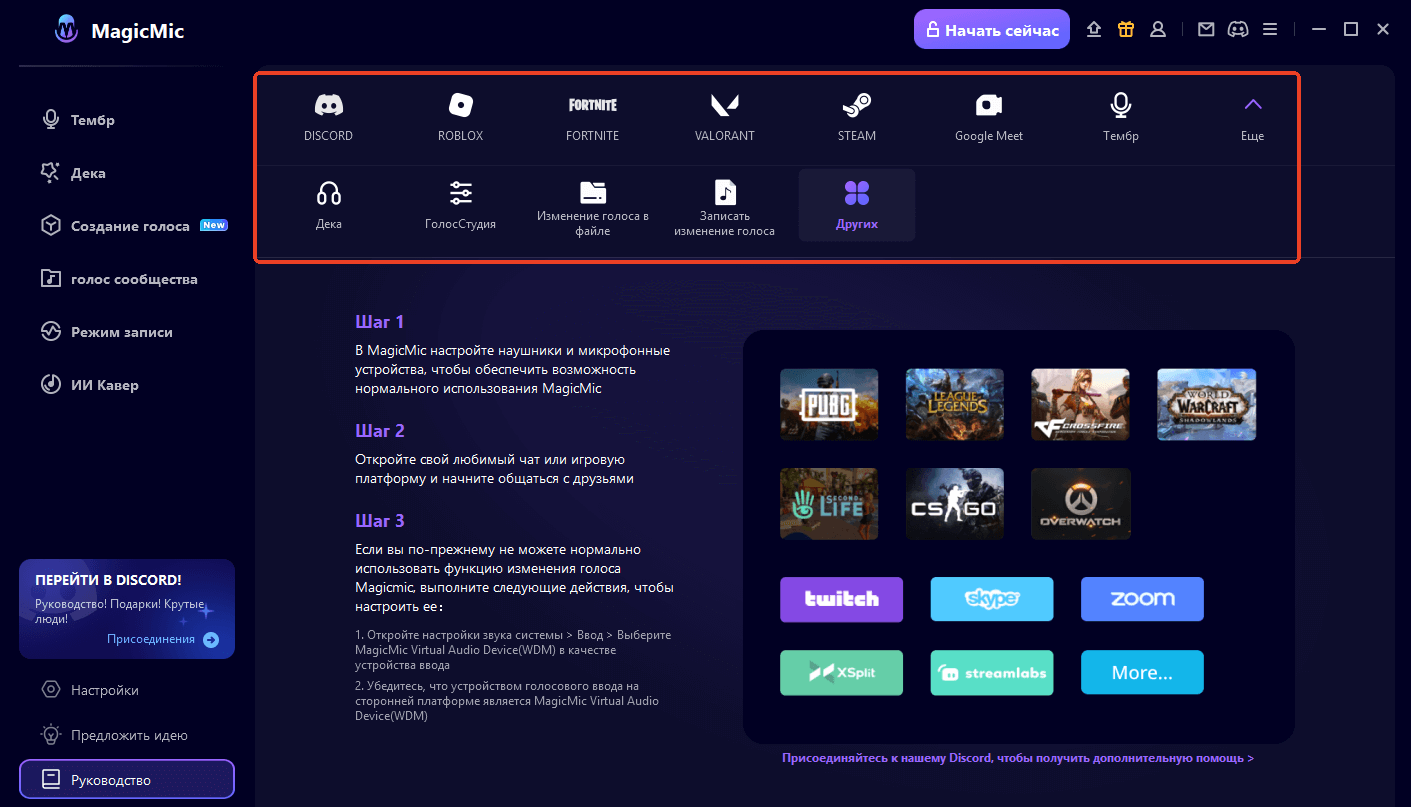
Task: Select the ROBLOX guide tab
Action: 460,118
